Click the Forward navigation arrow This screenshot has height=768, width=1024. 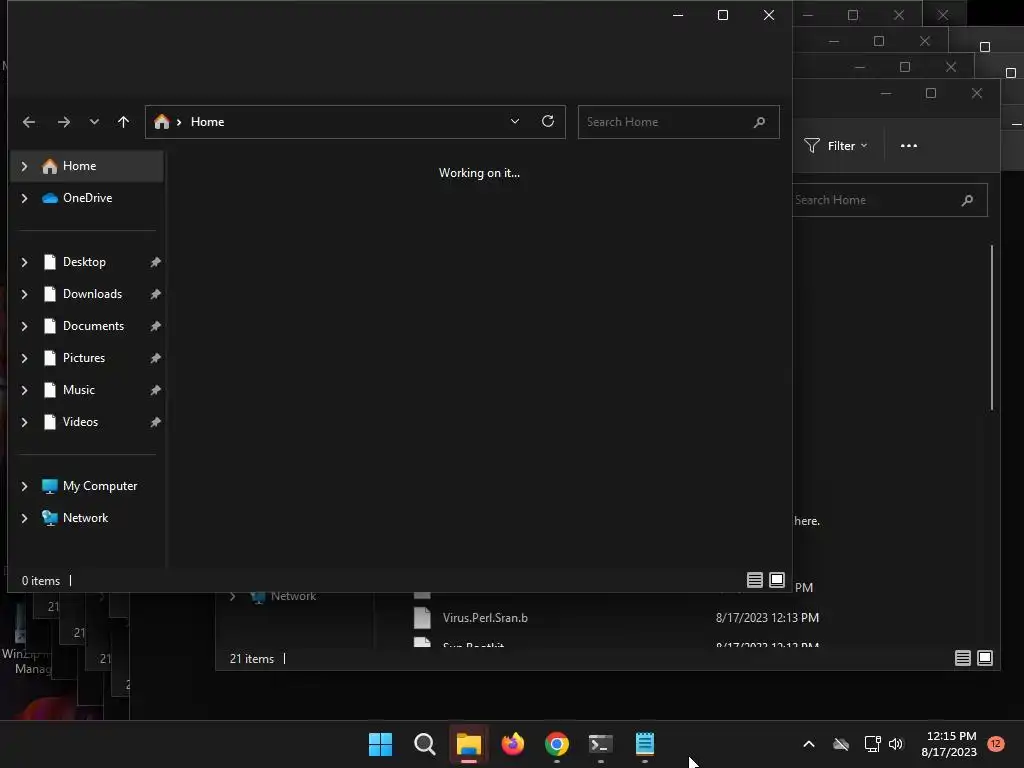tap(63, 122)
